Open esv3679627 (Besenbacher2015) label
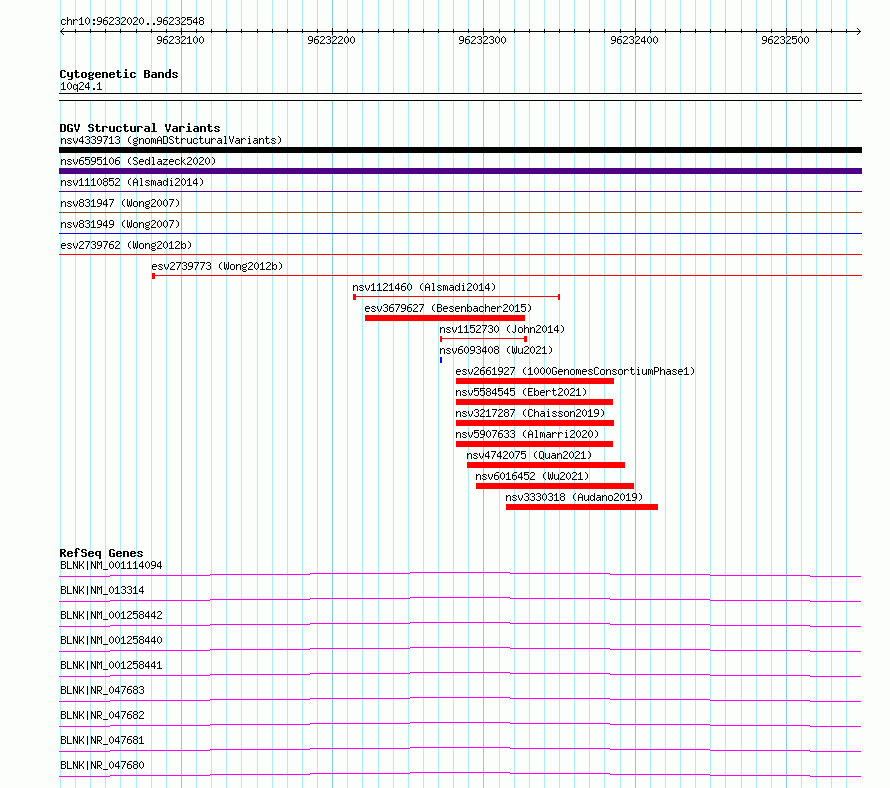The width and height of the screenshot is (890, 788). click(448, 308)
